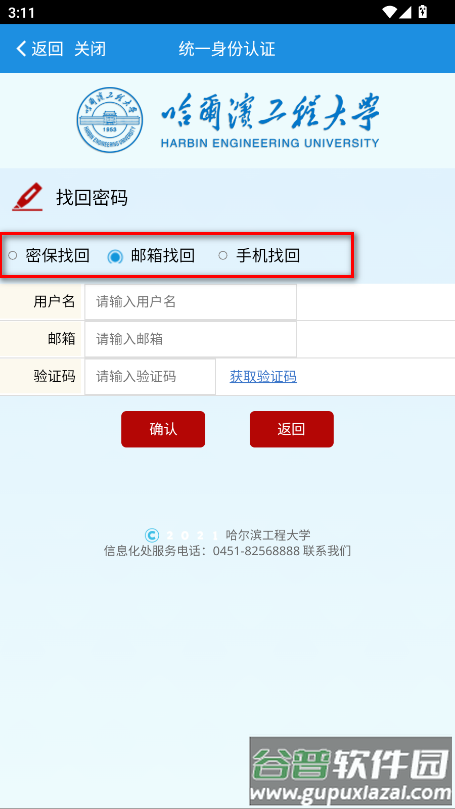Viewport: 455px width, 809px height.
Task: Tap the cellular signal status icon
Action: 405,12
